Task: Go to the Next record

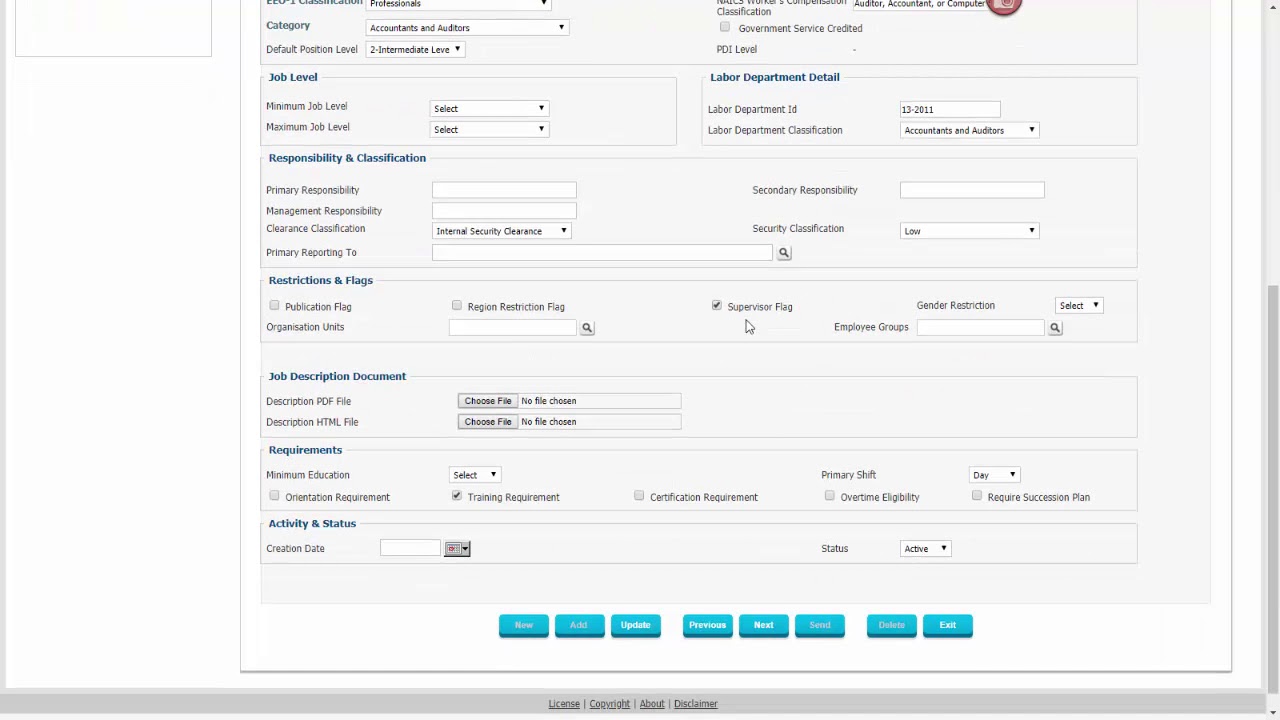Action: (764, 625)
